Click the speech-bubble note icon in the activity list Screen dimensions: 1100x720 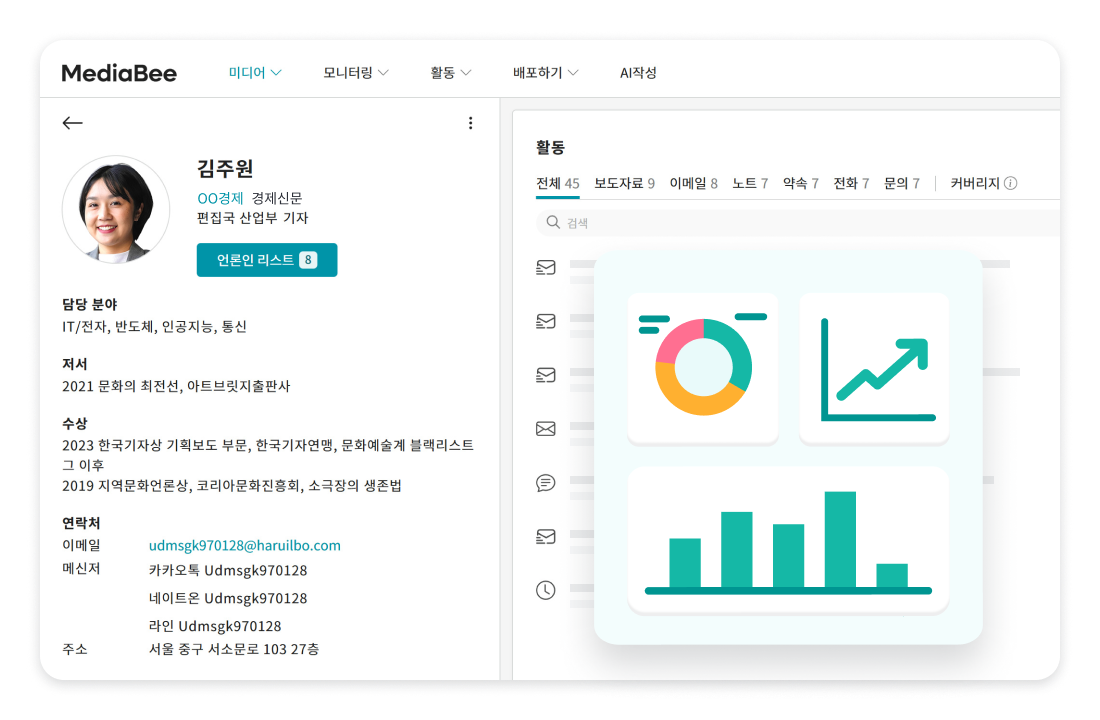pos(545,483)
